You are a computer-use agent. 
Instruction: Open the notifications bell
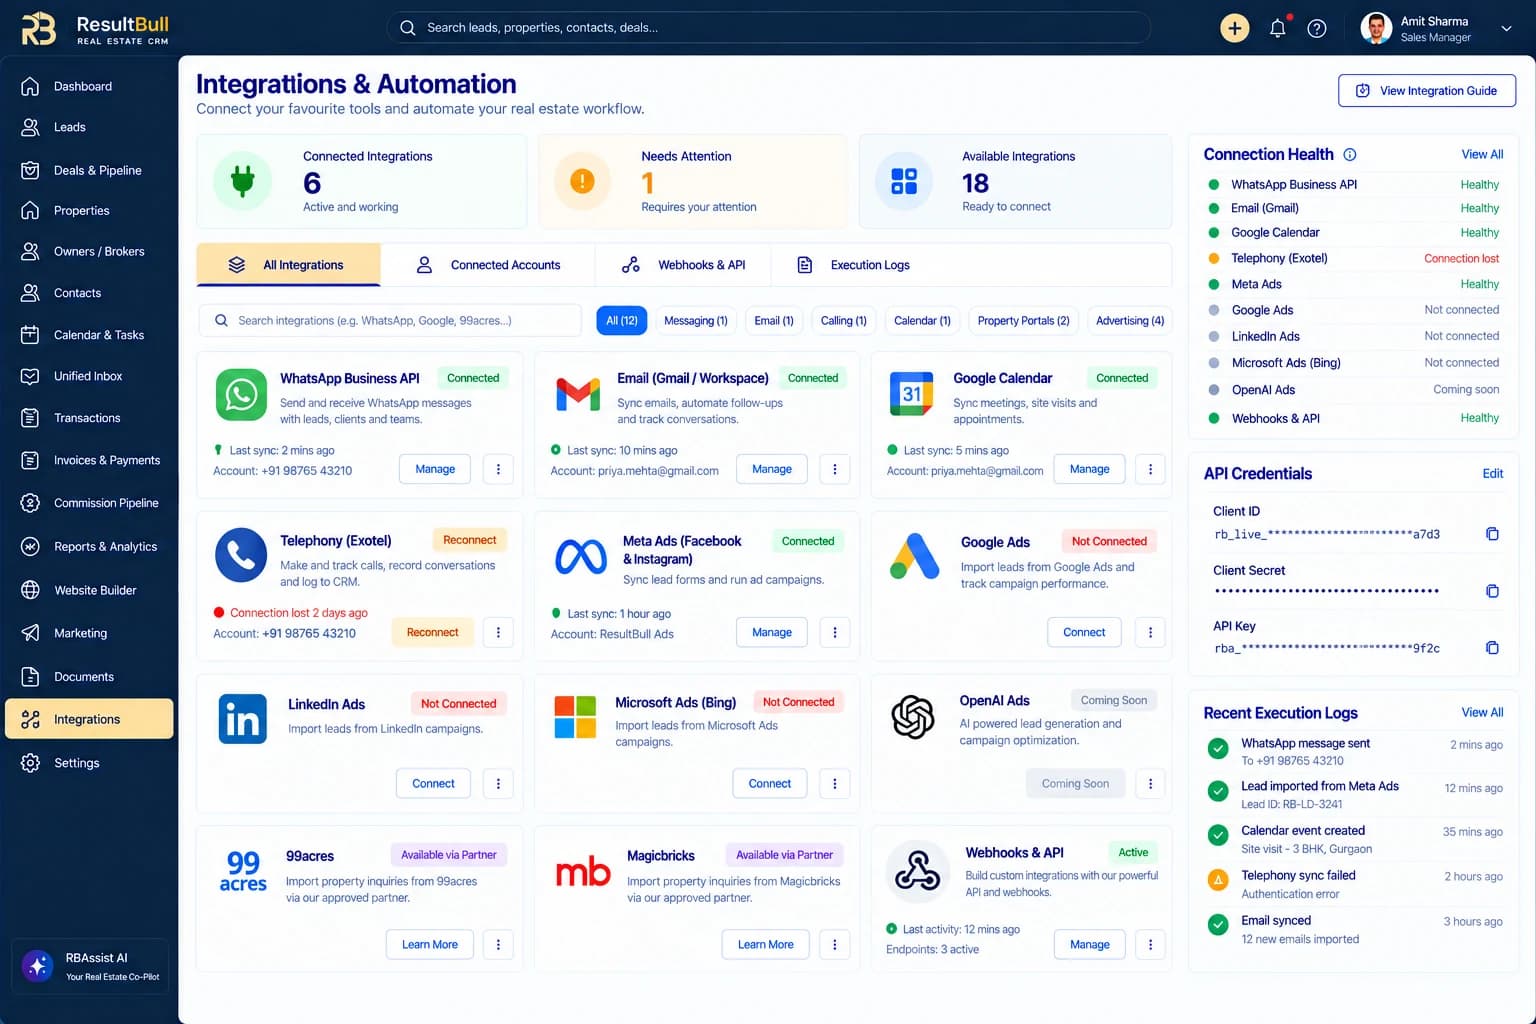click(x=1277, y=28)
